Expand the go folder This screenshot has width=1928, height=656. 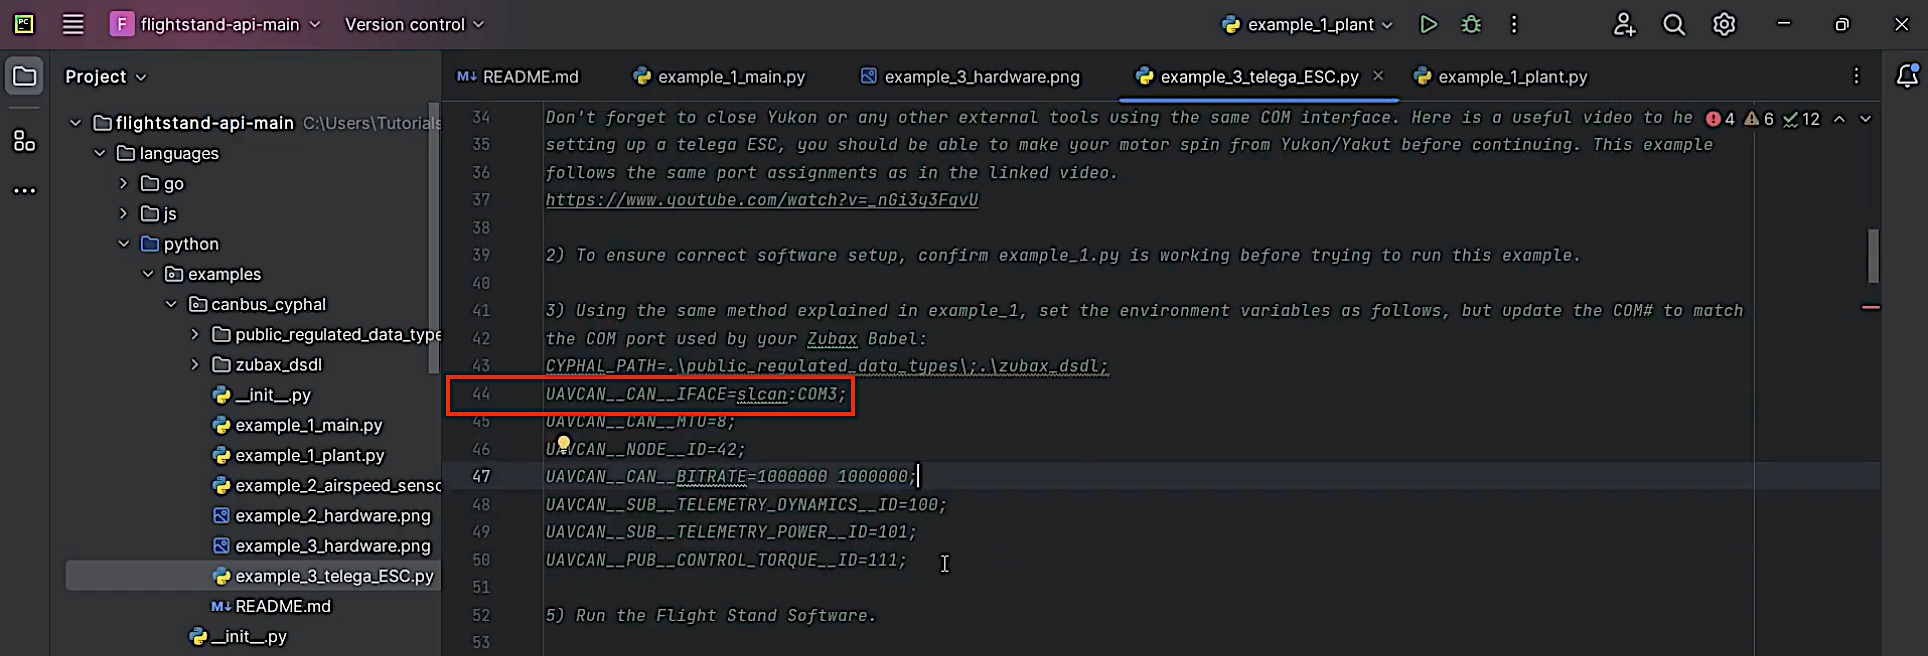(123, 183)
